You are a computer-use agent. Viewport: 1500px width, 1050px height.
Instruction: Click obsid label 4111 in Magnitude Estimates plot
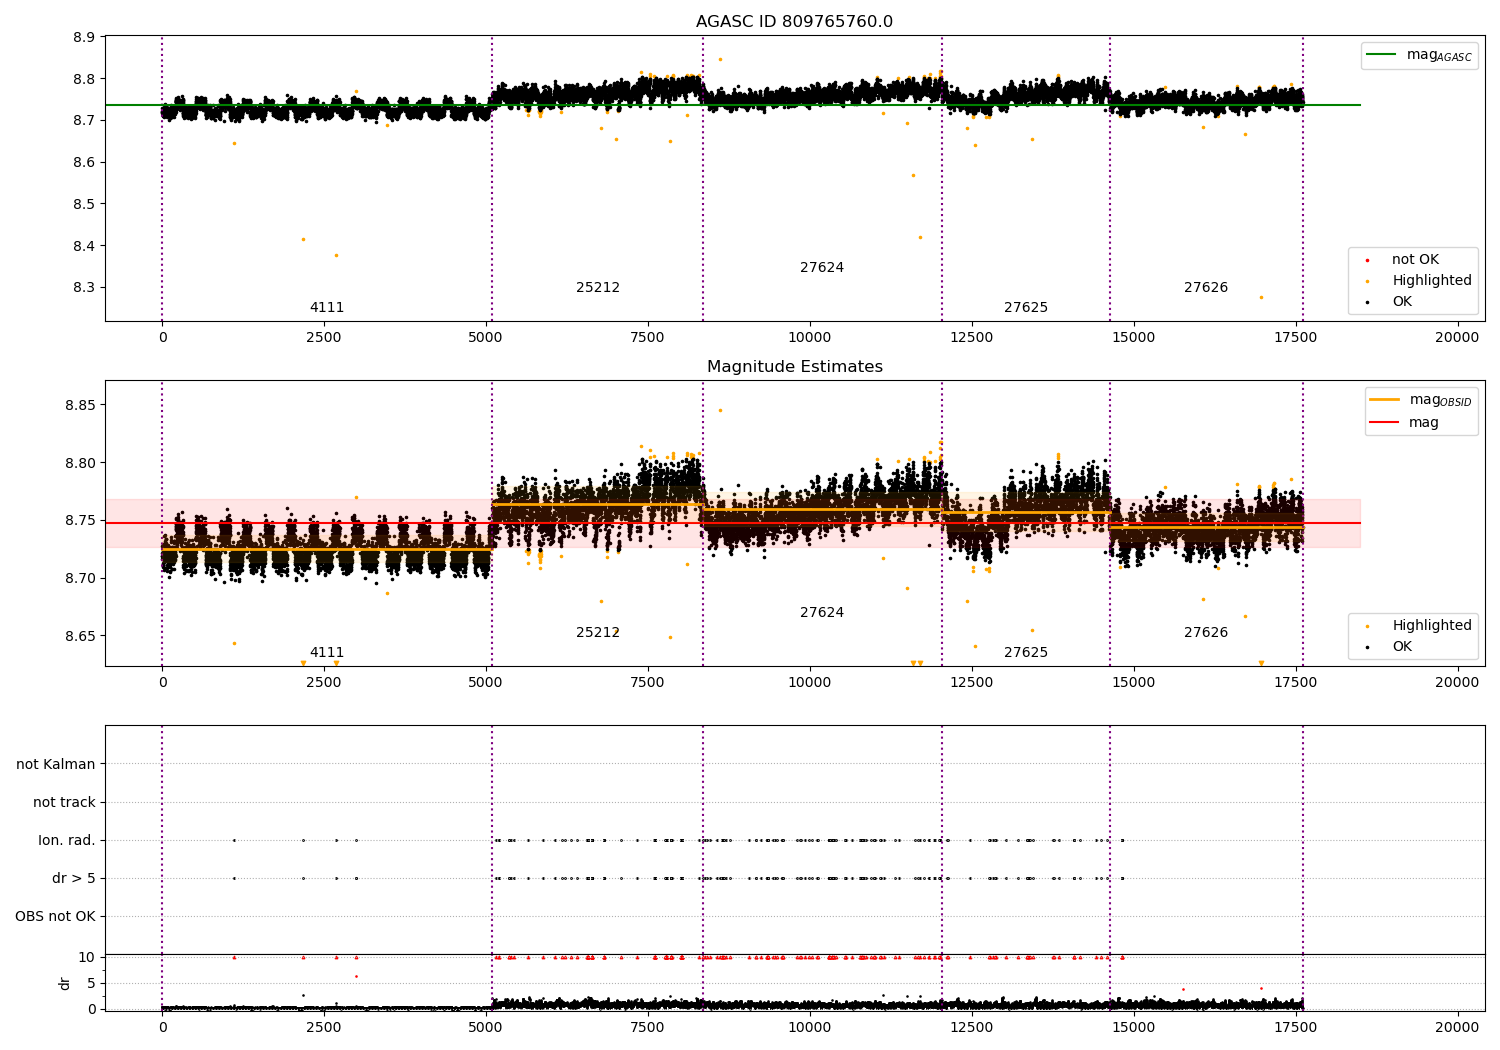click(327, 653)
